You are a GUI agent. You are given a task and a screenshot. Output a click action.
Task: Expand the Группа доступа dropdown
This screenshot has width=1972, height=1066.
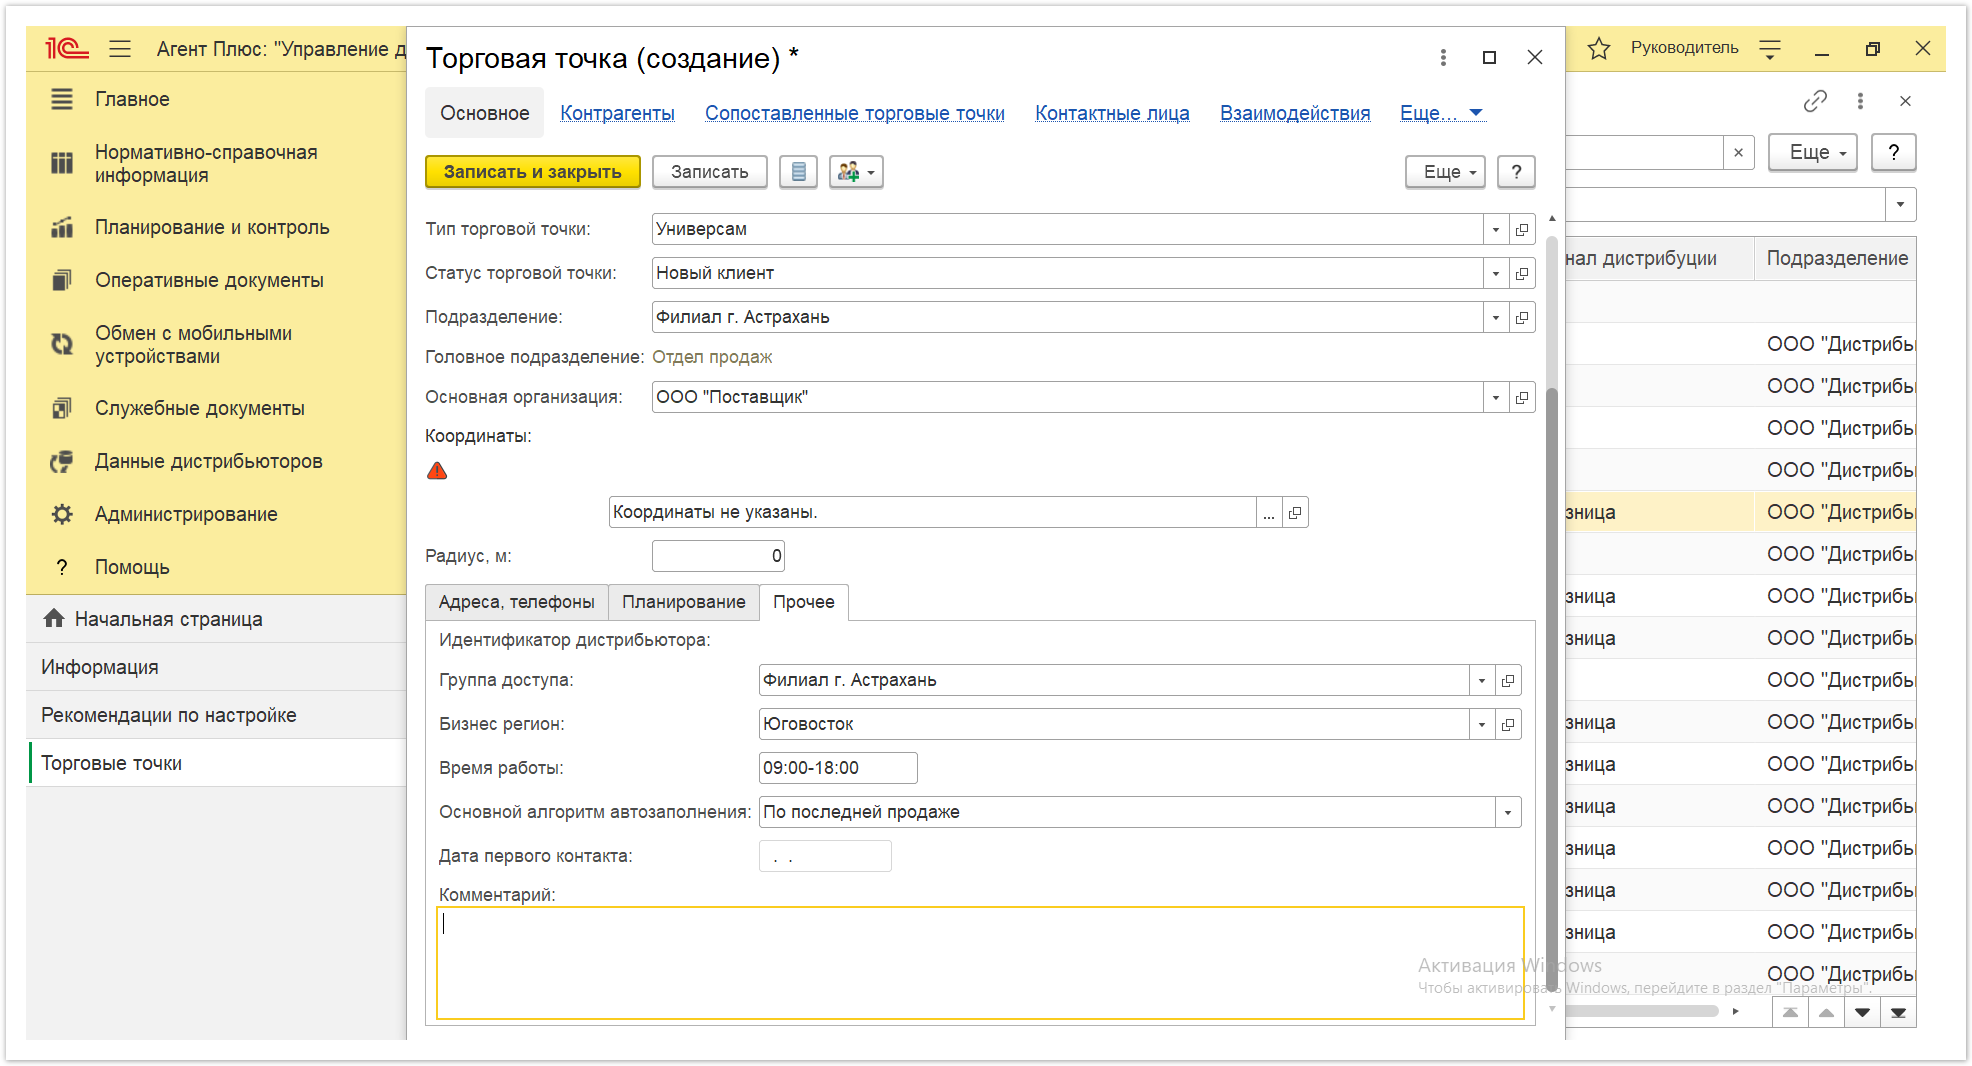(1482, 680)
